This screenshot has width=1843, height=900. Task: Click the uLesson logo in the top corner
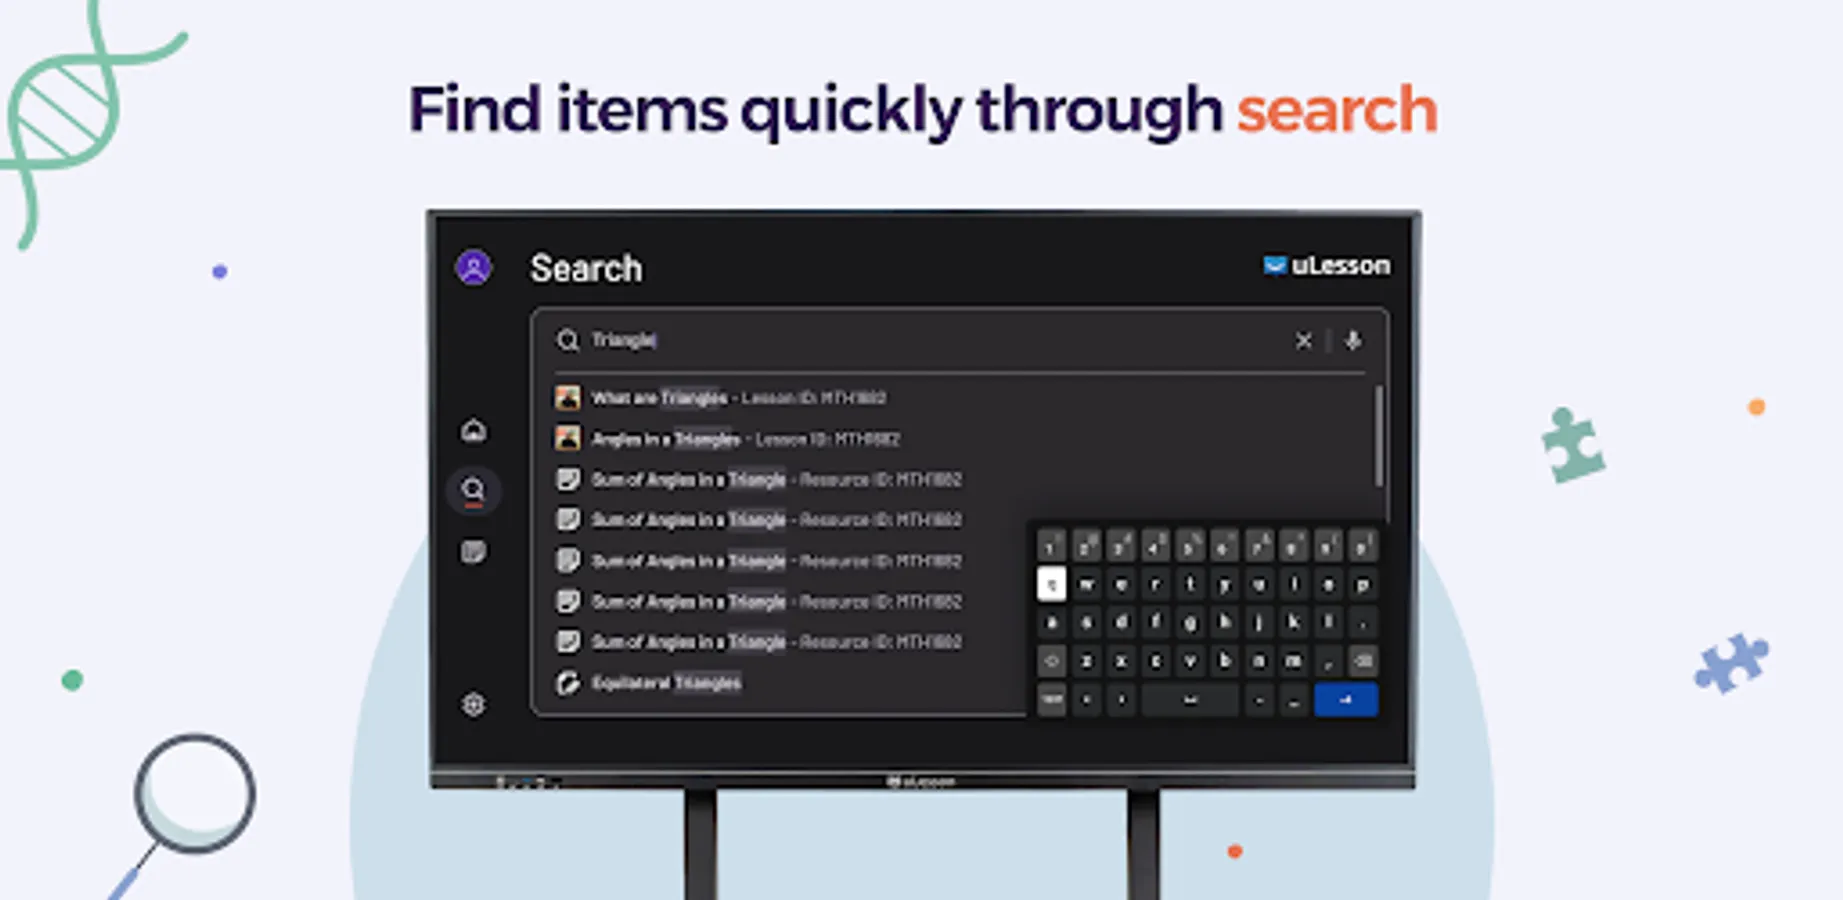(1325, 265)
